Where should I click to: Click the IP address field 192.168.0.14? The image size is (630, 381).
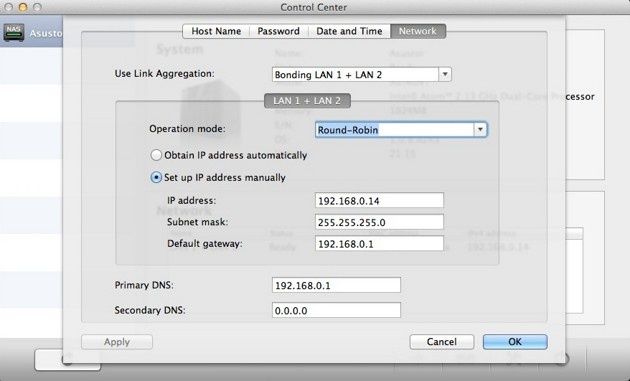pyautogui.click(x=379, y=201)
